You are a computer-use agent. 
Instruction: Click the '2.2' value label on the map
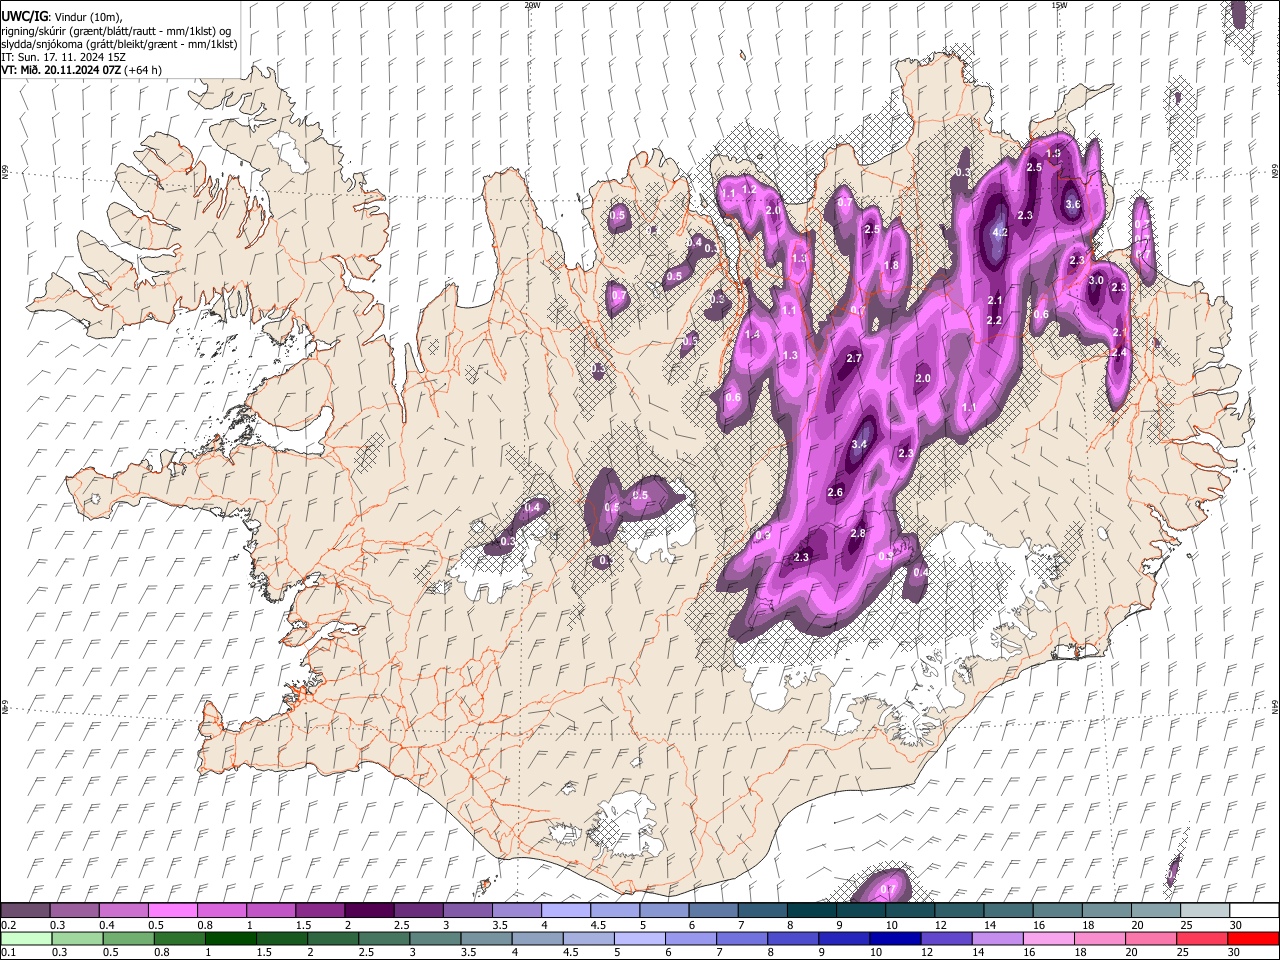coord(994,321)
